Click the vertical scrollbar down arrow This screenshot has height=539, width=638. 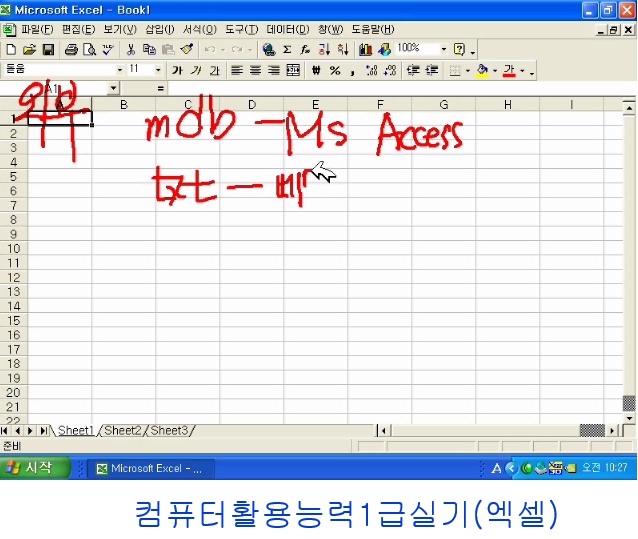click(x=629, y=419)
